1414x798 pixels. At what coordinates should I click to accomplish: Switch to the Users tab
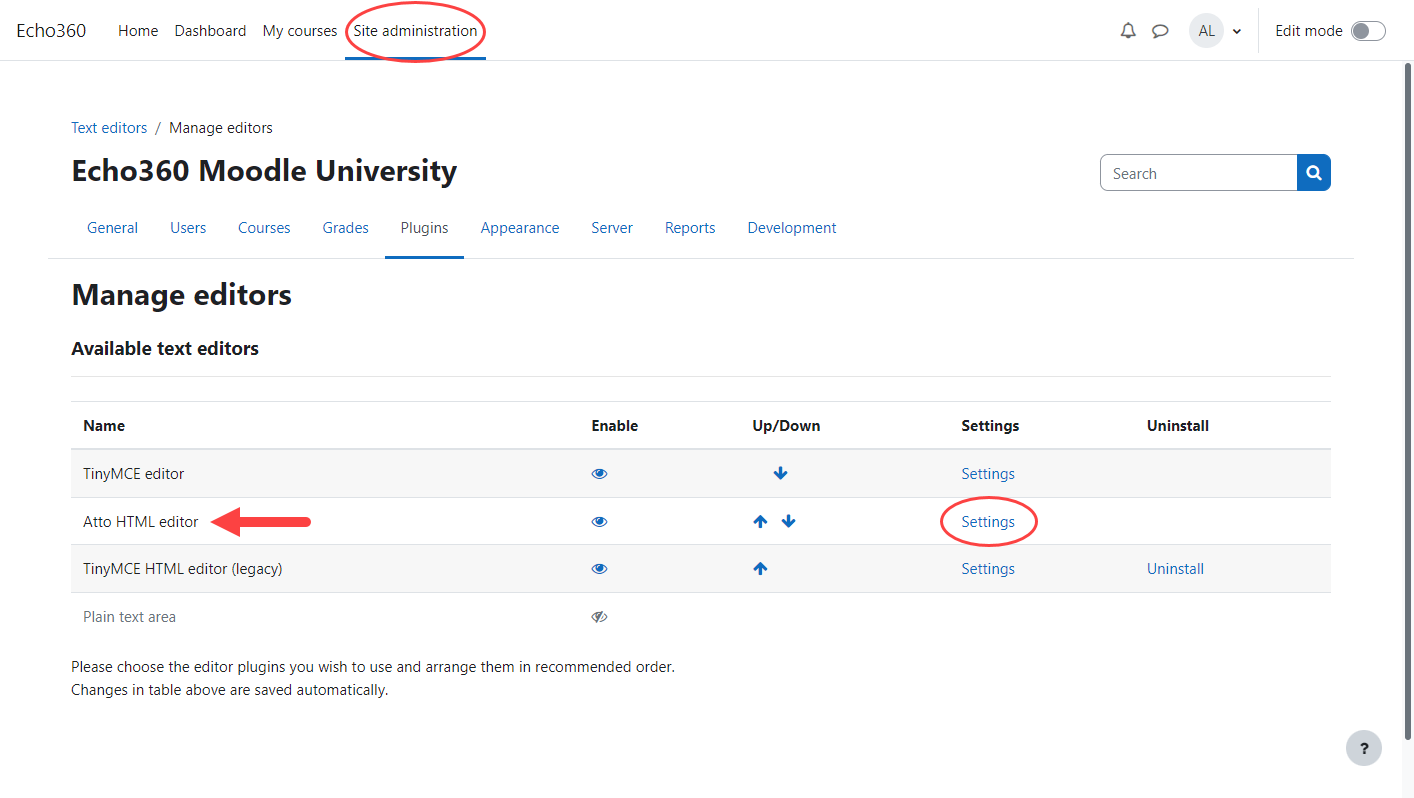tap(188, 228)
